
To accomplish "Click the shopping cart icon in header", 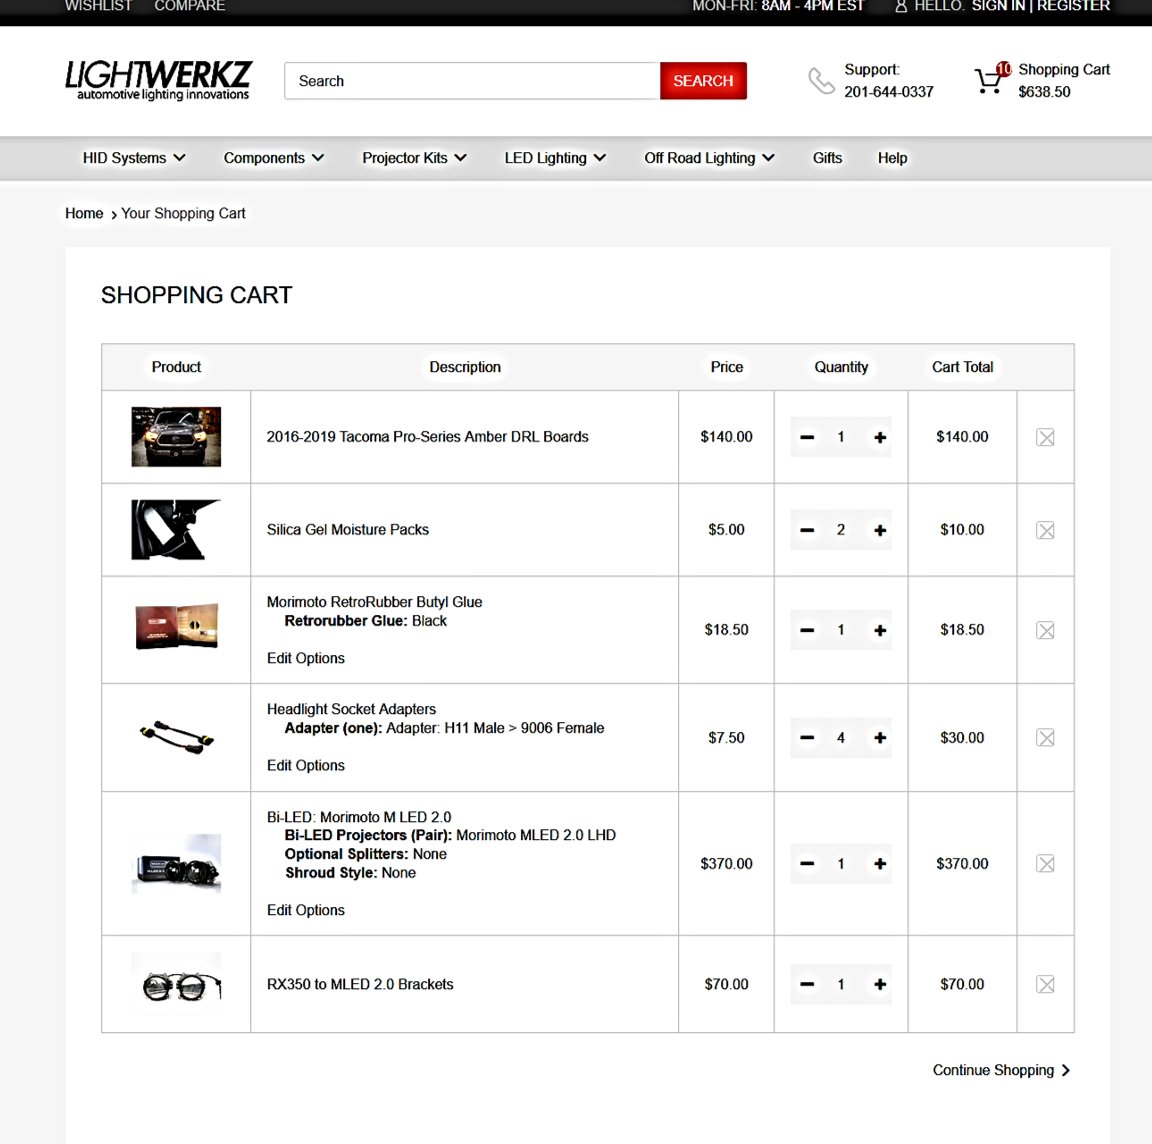I will 988,80.
